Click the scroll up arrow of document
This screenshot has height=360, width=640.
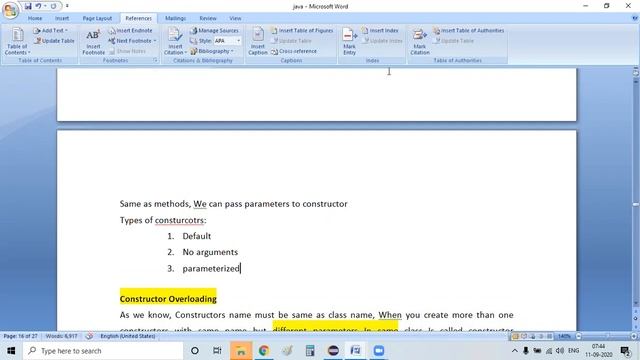(x=636, y=82)
